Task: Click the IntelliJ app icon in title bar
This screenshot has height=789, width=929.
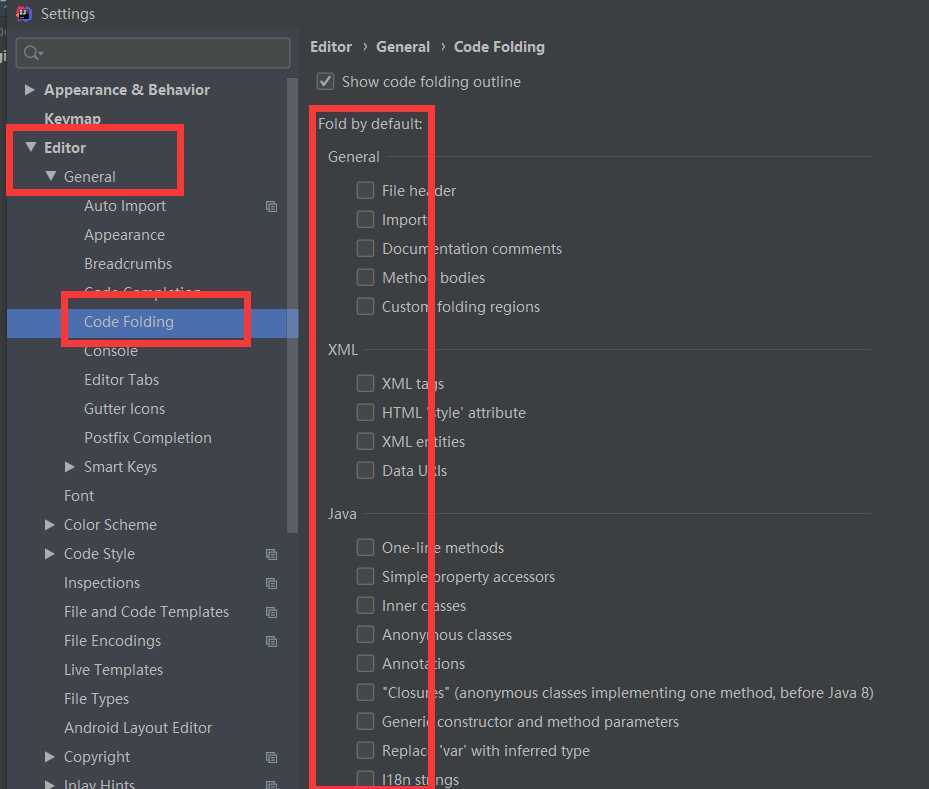Action: [24, 14]
